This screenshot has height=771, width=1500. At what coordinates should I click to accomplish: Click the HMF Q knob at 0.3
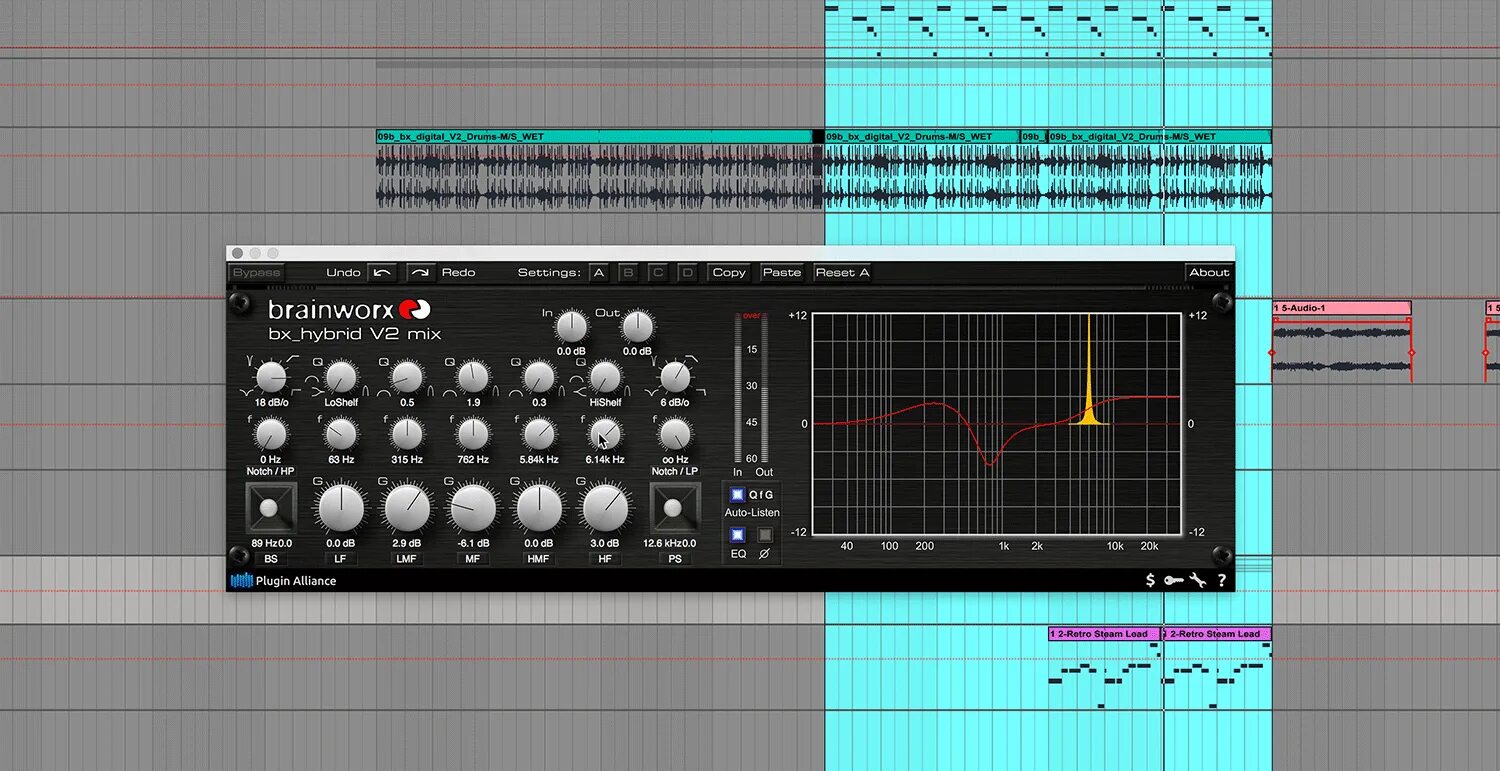coord(539,377)
